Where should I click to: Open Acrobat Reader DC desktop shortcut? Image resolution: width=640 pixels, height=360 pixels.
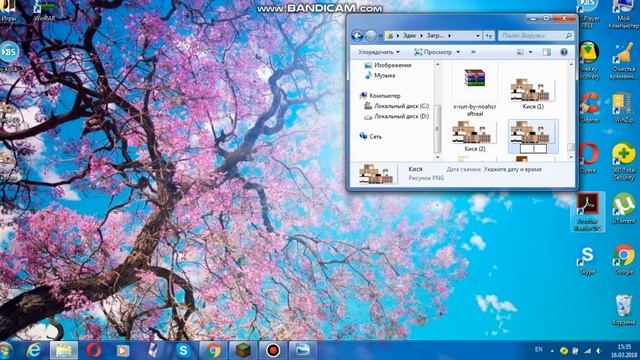click(587, 212)
